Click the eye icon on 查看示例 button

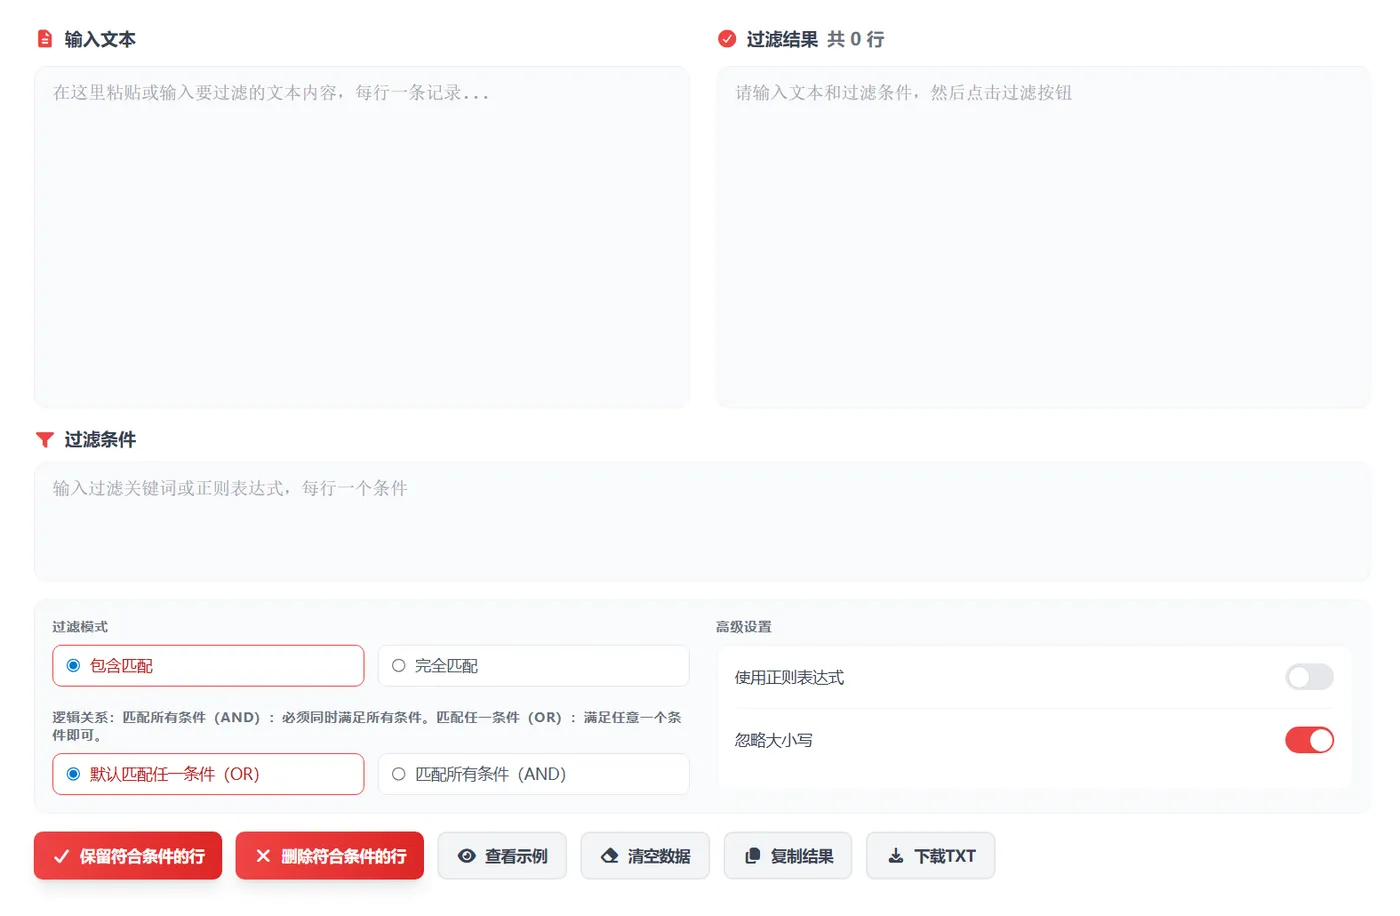tap(466, 855)
